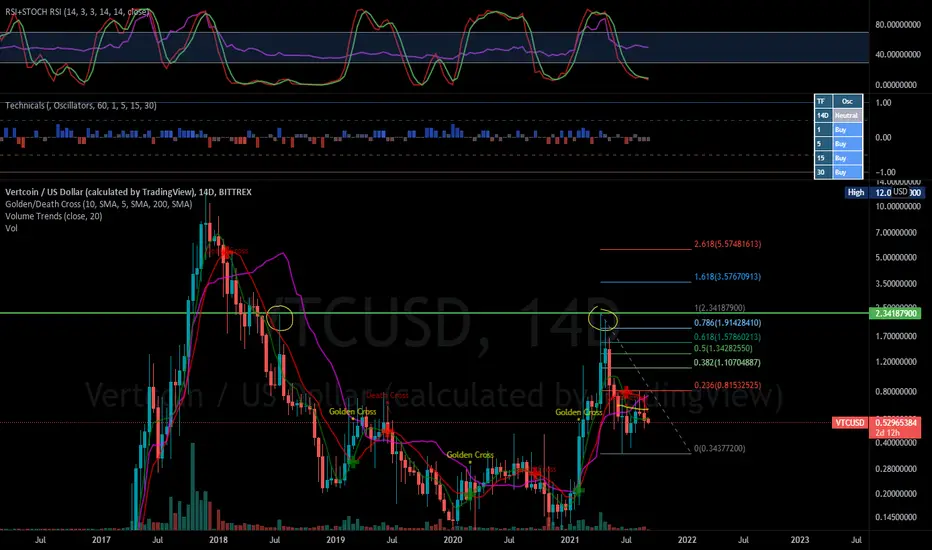
Task: Click the 0.20000000 price scale value
Action: pos(896,494)
